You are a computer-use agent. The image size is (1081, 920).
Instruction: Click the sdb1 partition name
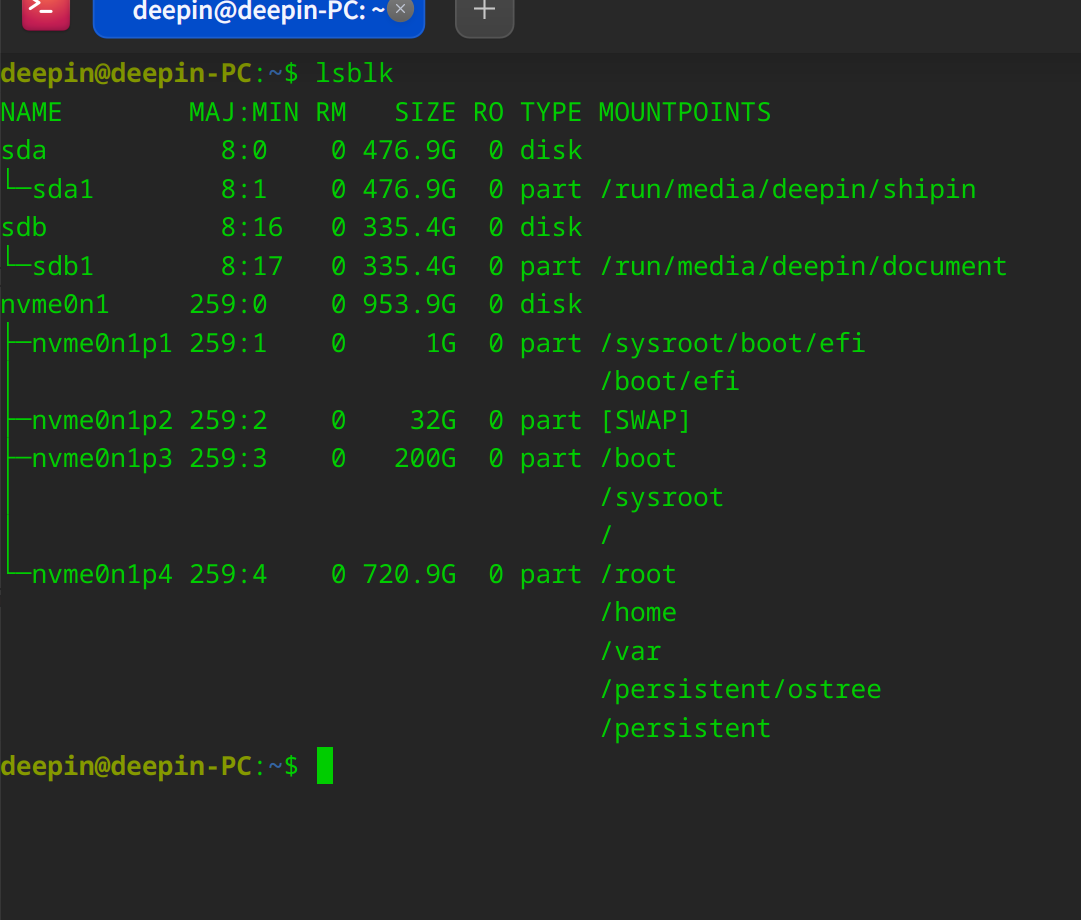[63, 266]
